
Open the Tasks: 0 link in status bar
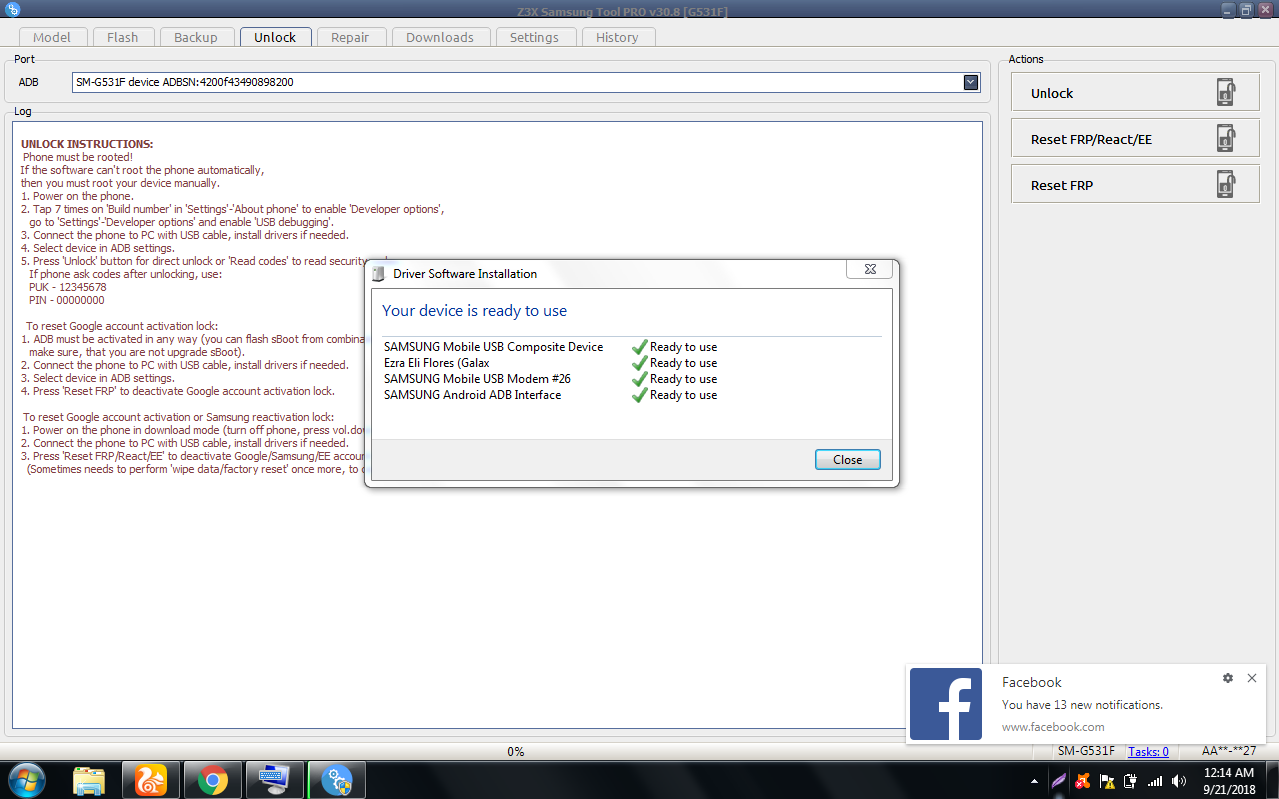(x=1148, y=752)
